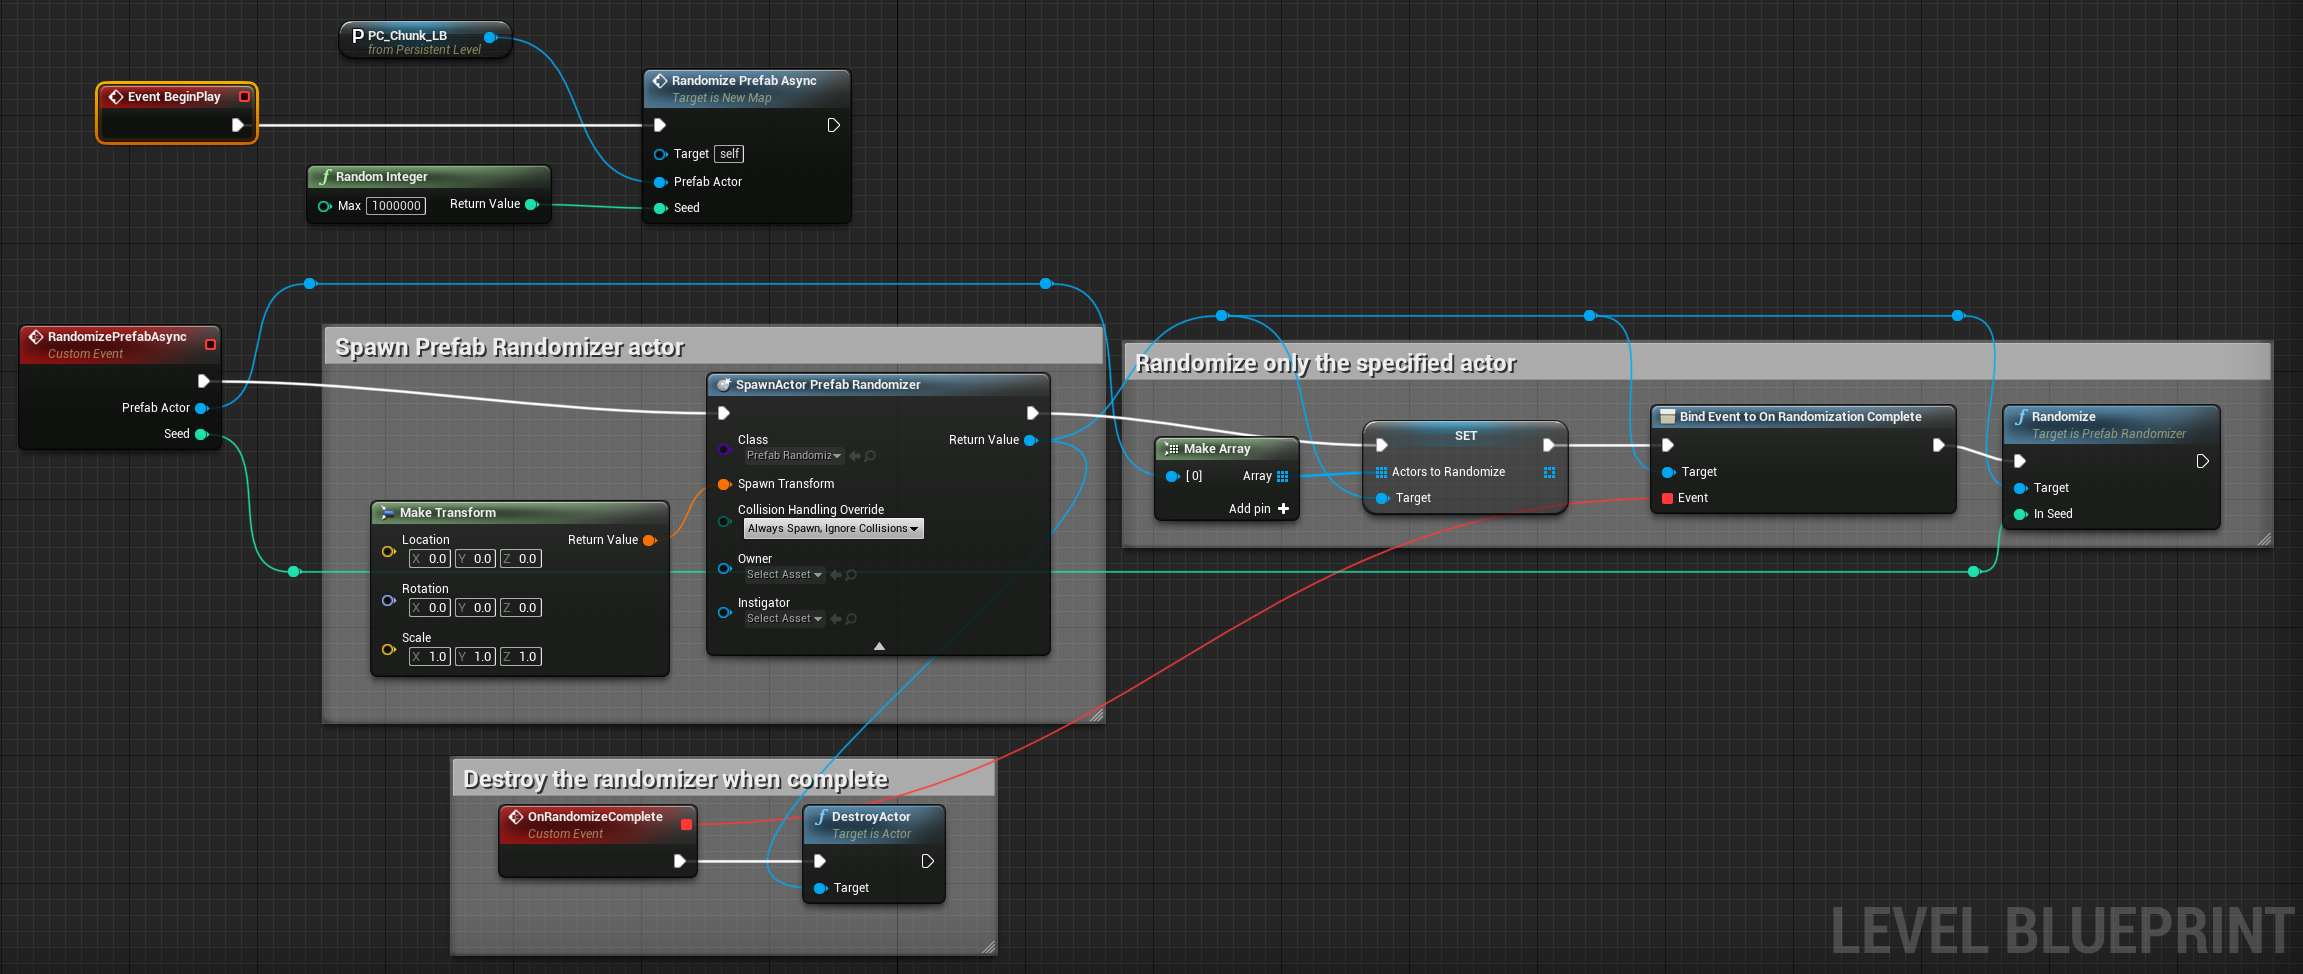Viewport: 2303px width, 974px height.
Task: Click the Random Integer Max input pin
Action: tap(324, 206)
